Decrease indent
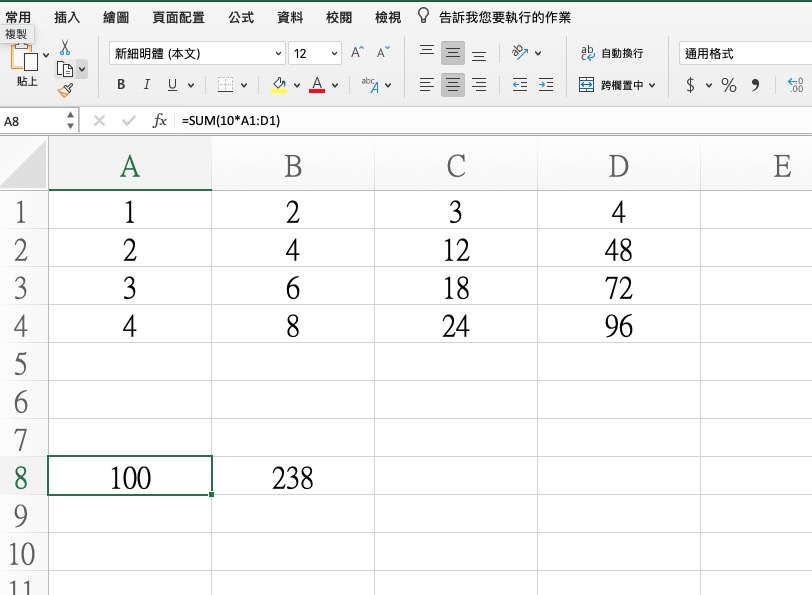Viewport: 812px width, 595px height. pyautogui.click(x=519, y=84)
